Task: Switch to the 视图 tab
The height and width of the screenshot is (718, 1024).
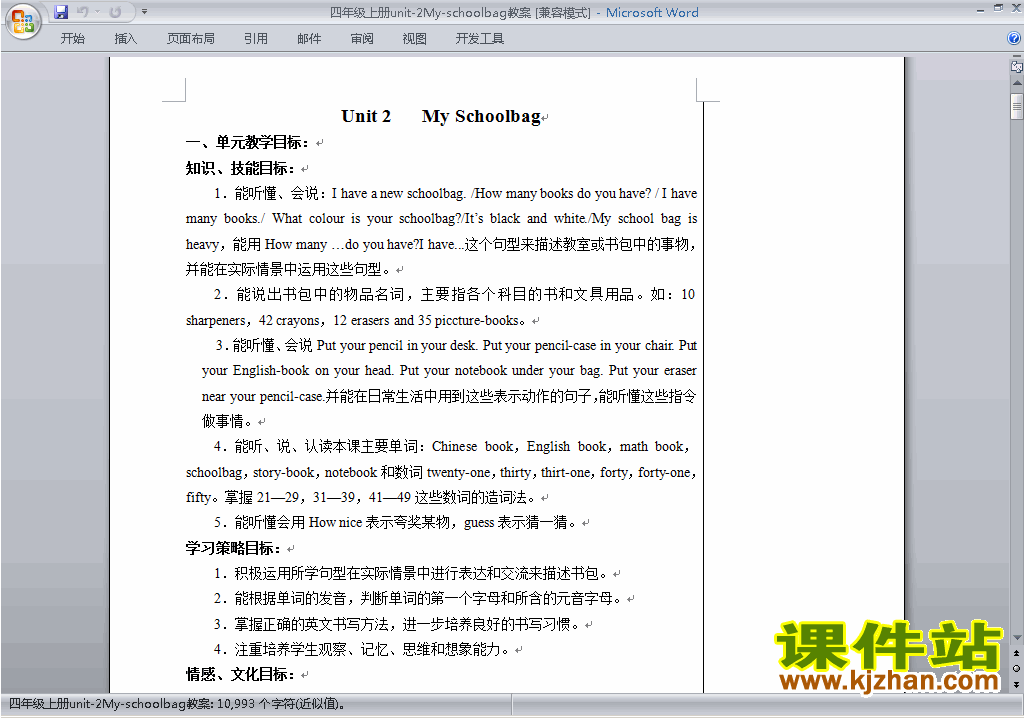Action: (x=415, y=39)
